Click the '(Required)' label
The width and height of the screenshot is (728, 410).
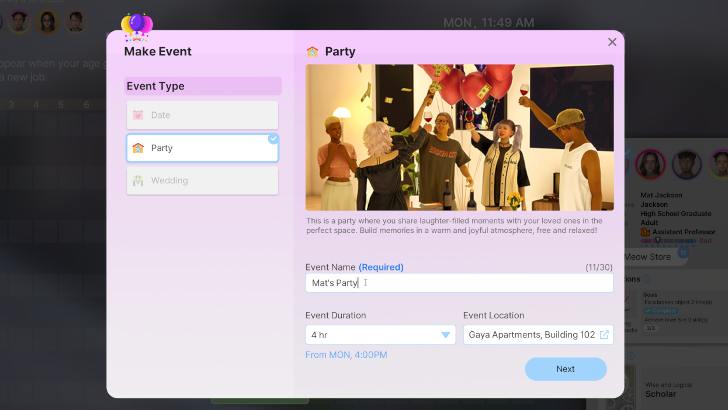(381, 267)
